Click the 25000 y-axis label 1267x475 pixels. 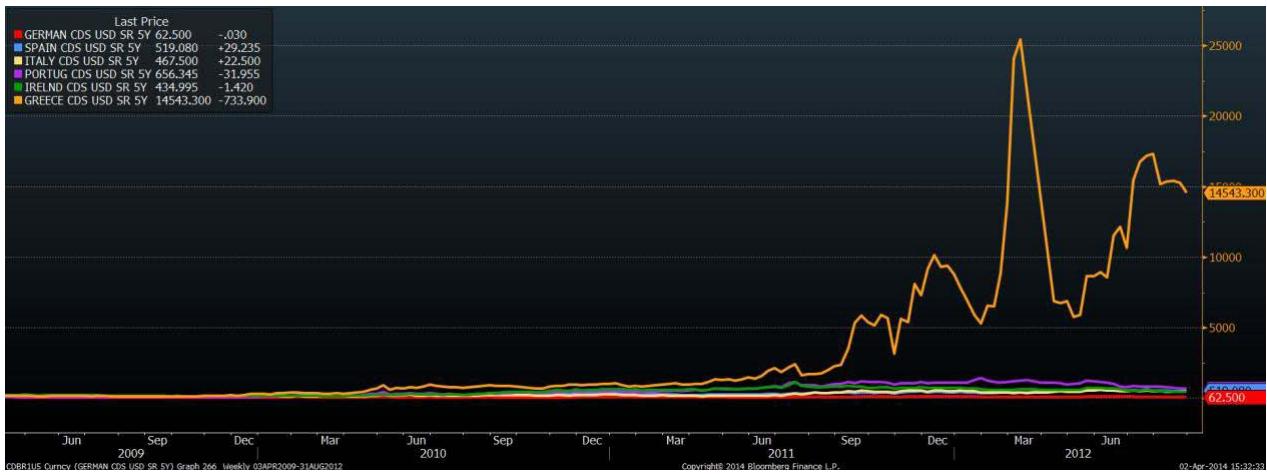pos(1224,46)
